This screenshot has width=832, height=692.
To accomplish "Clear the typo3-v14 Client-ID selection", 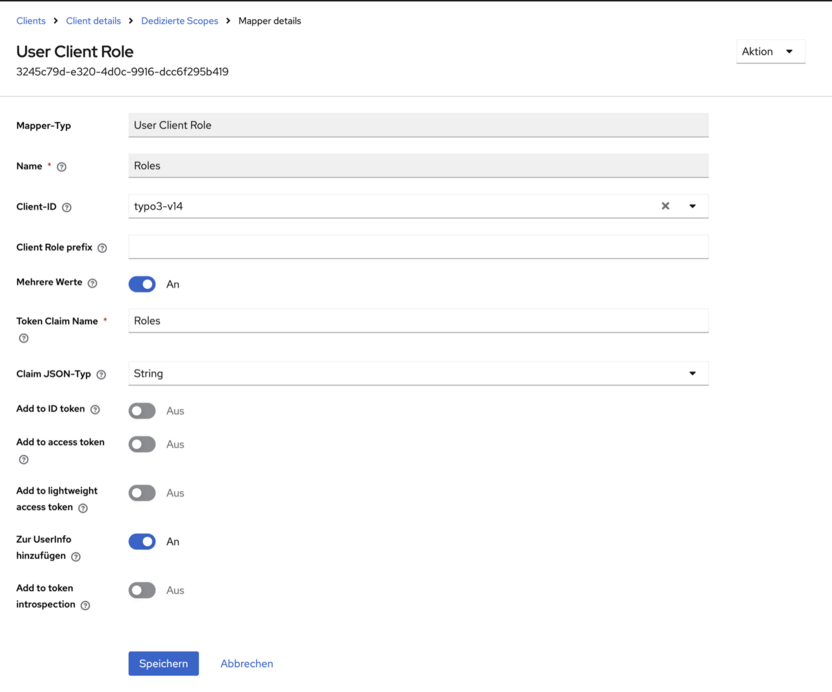I will point(665,206).
